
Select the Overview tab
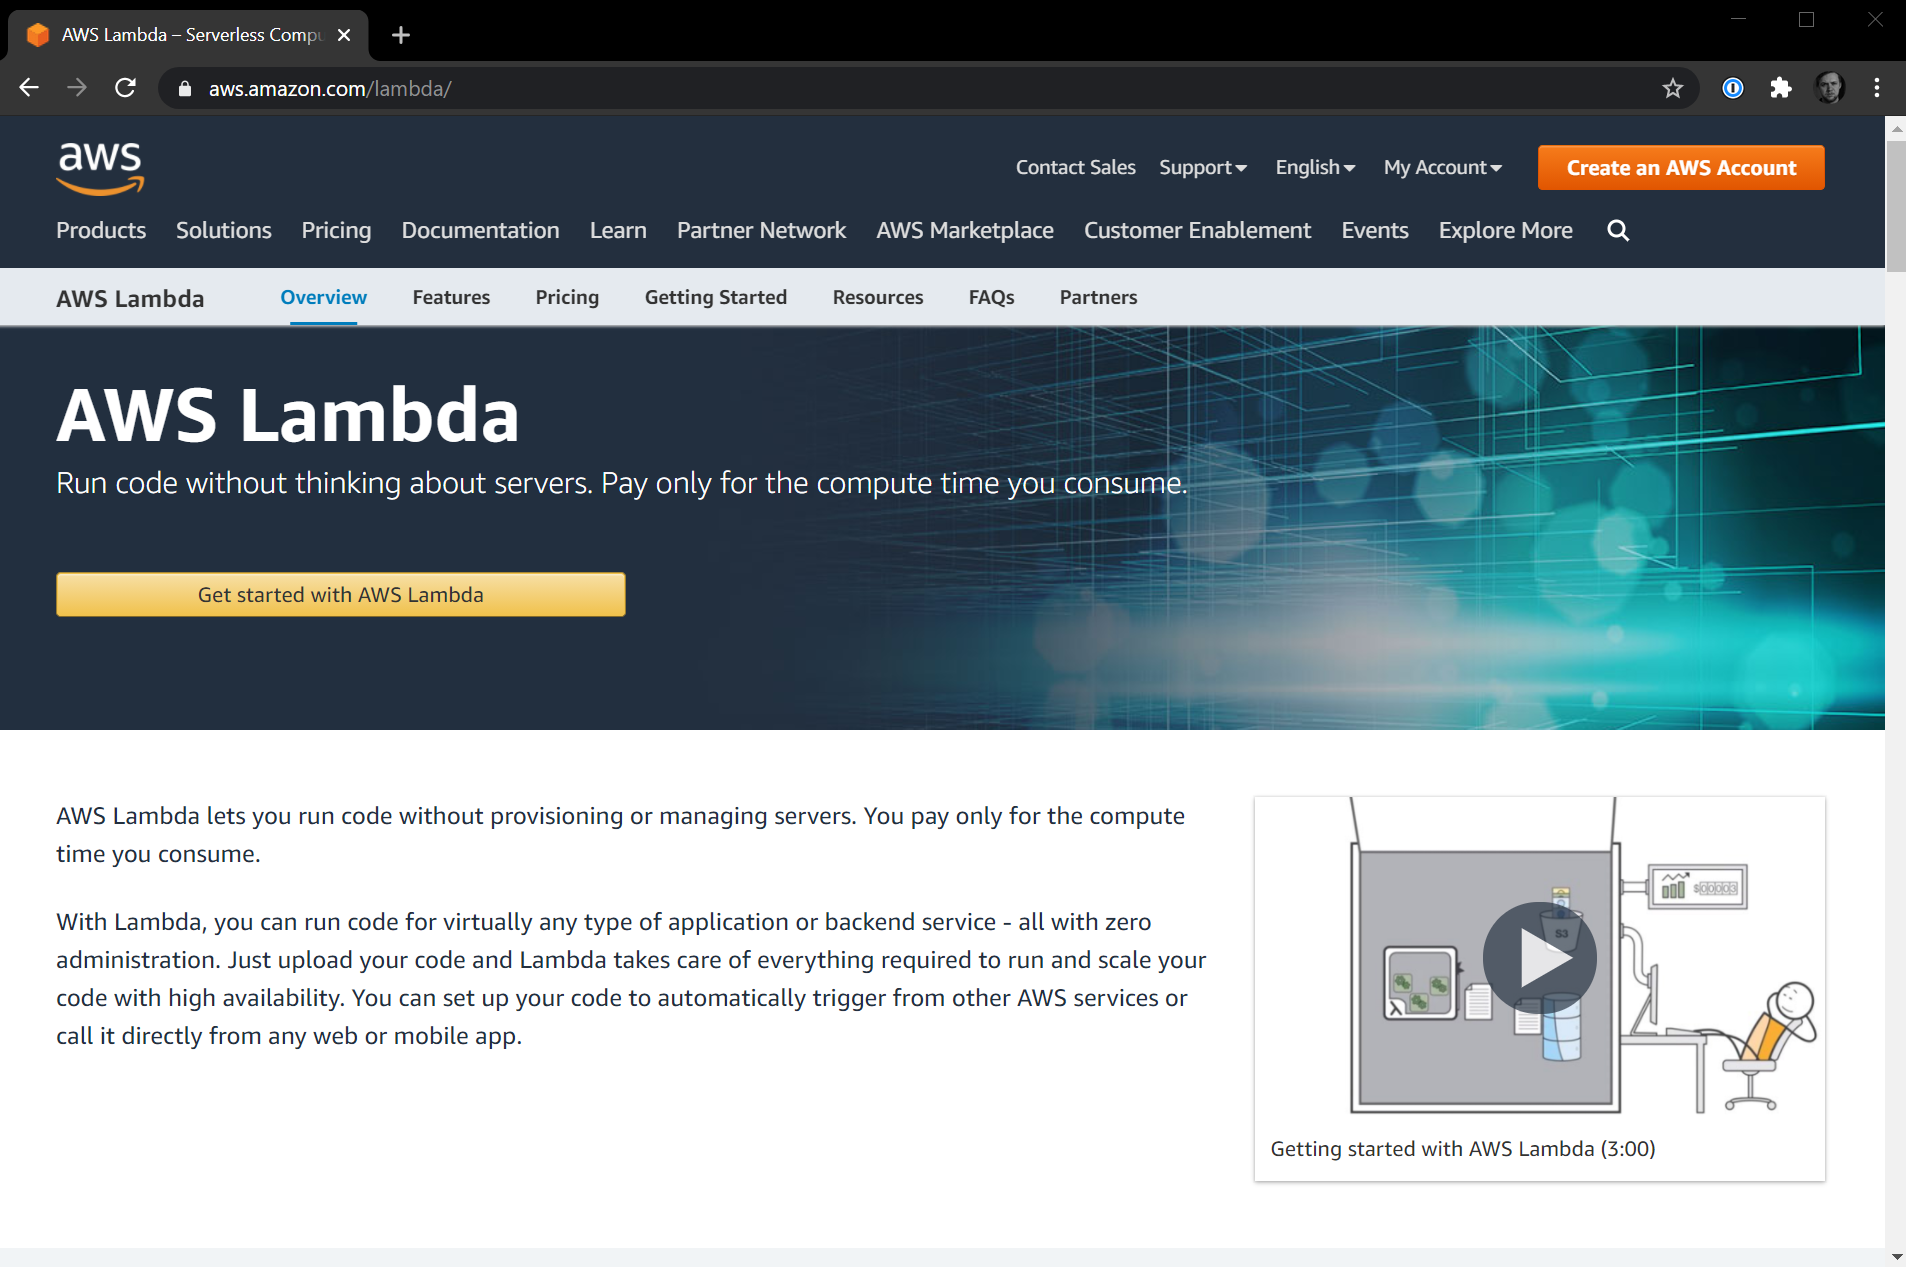(x=323, y=298)
